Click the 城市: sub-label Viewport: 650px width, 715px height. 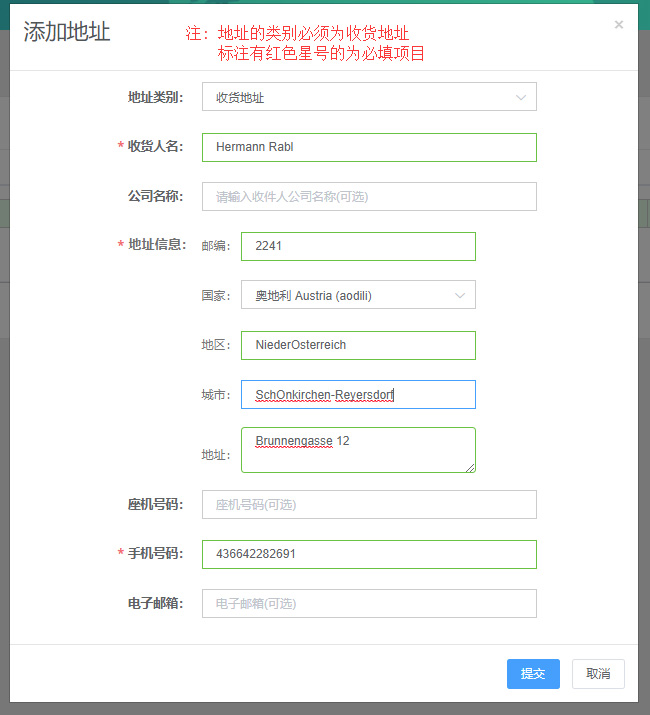[x=216, y=395]
